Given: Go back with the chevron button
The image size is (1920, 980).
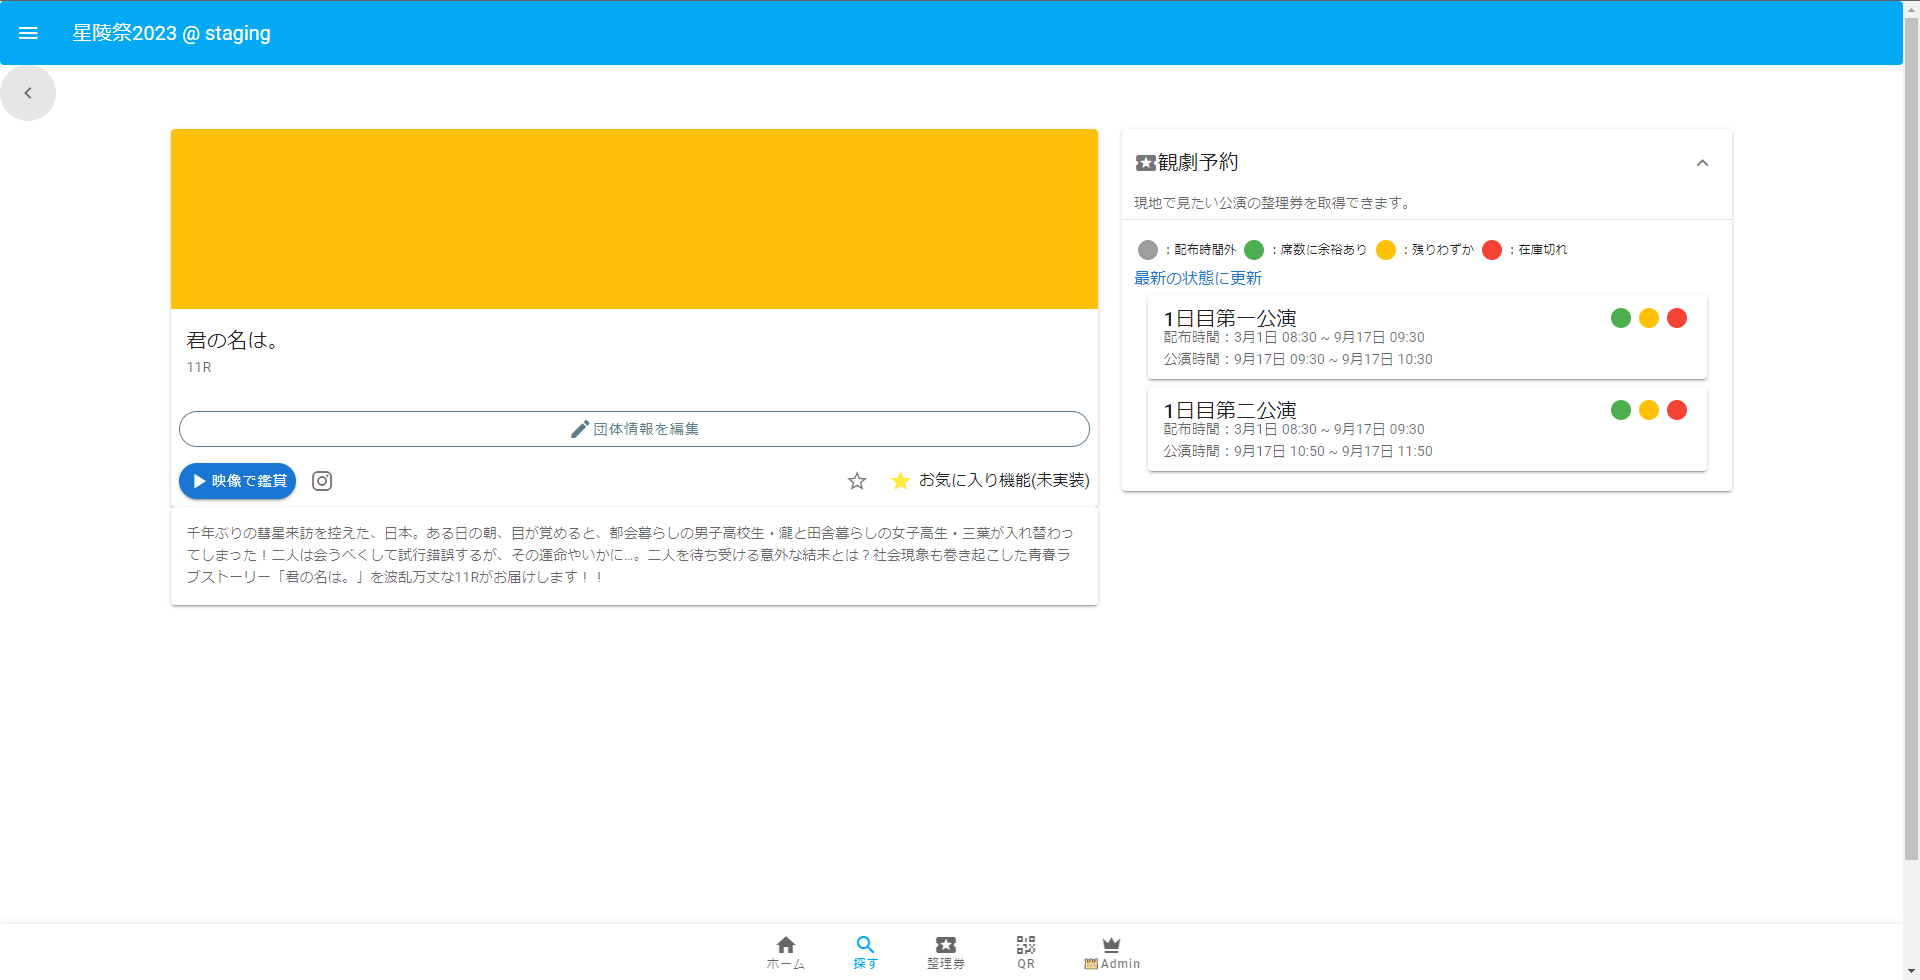Looking at the screenshot, I should coord(28,93).
